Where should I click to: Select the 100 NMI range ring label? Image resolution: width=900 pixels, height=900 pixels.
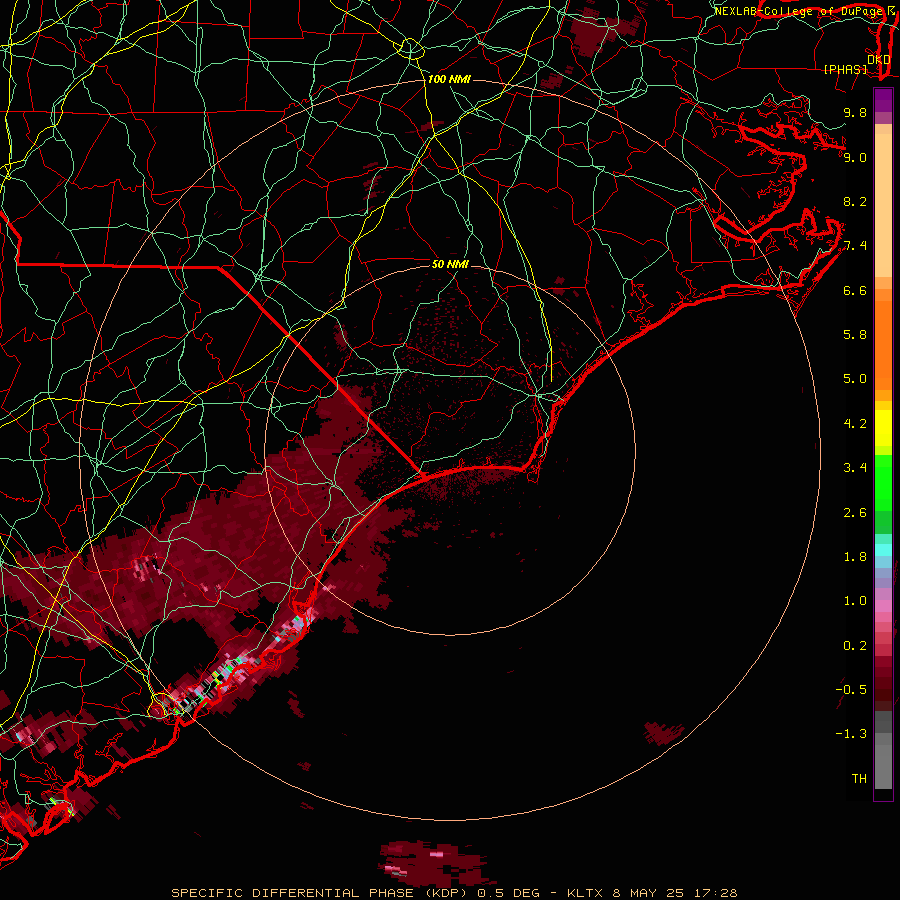(x=449, y=79)
